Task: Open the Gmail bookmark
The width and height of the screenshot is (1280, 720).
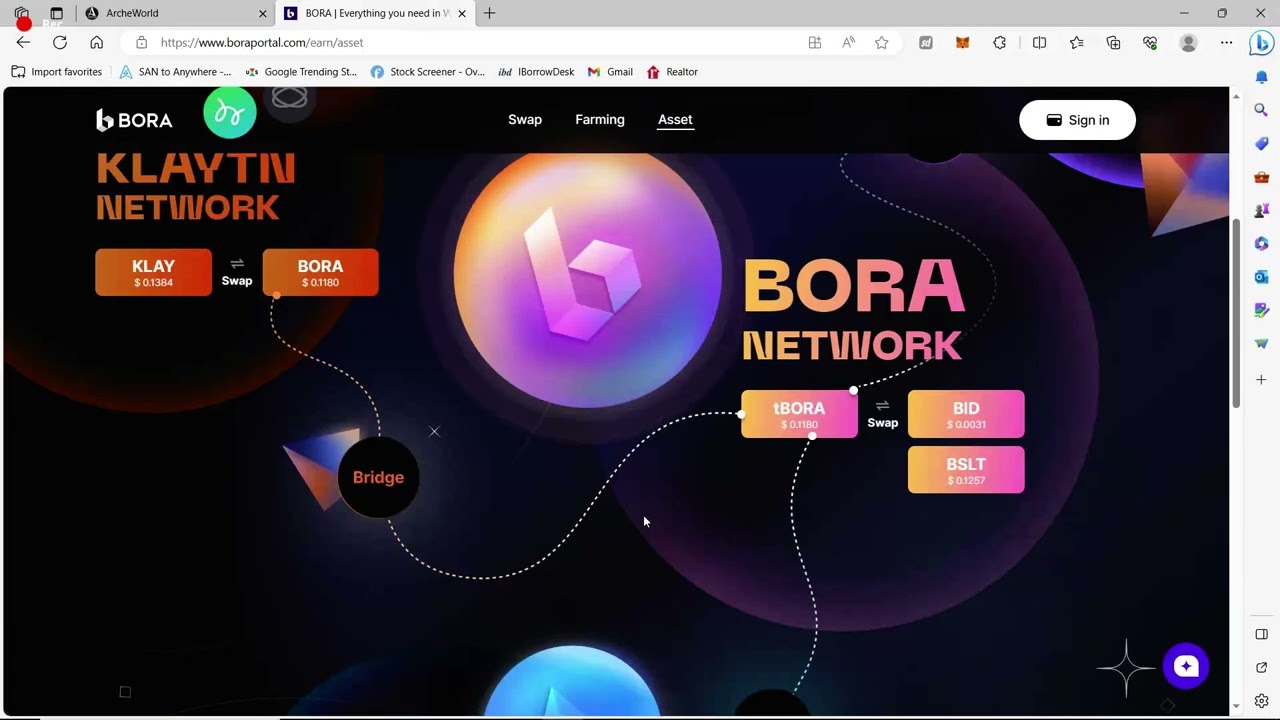Action: pyautogui.click(x=610, y=72)
